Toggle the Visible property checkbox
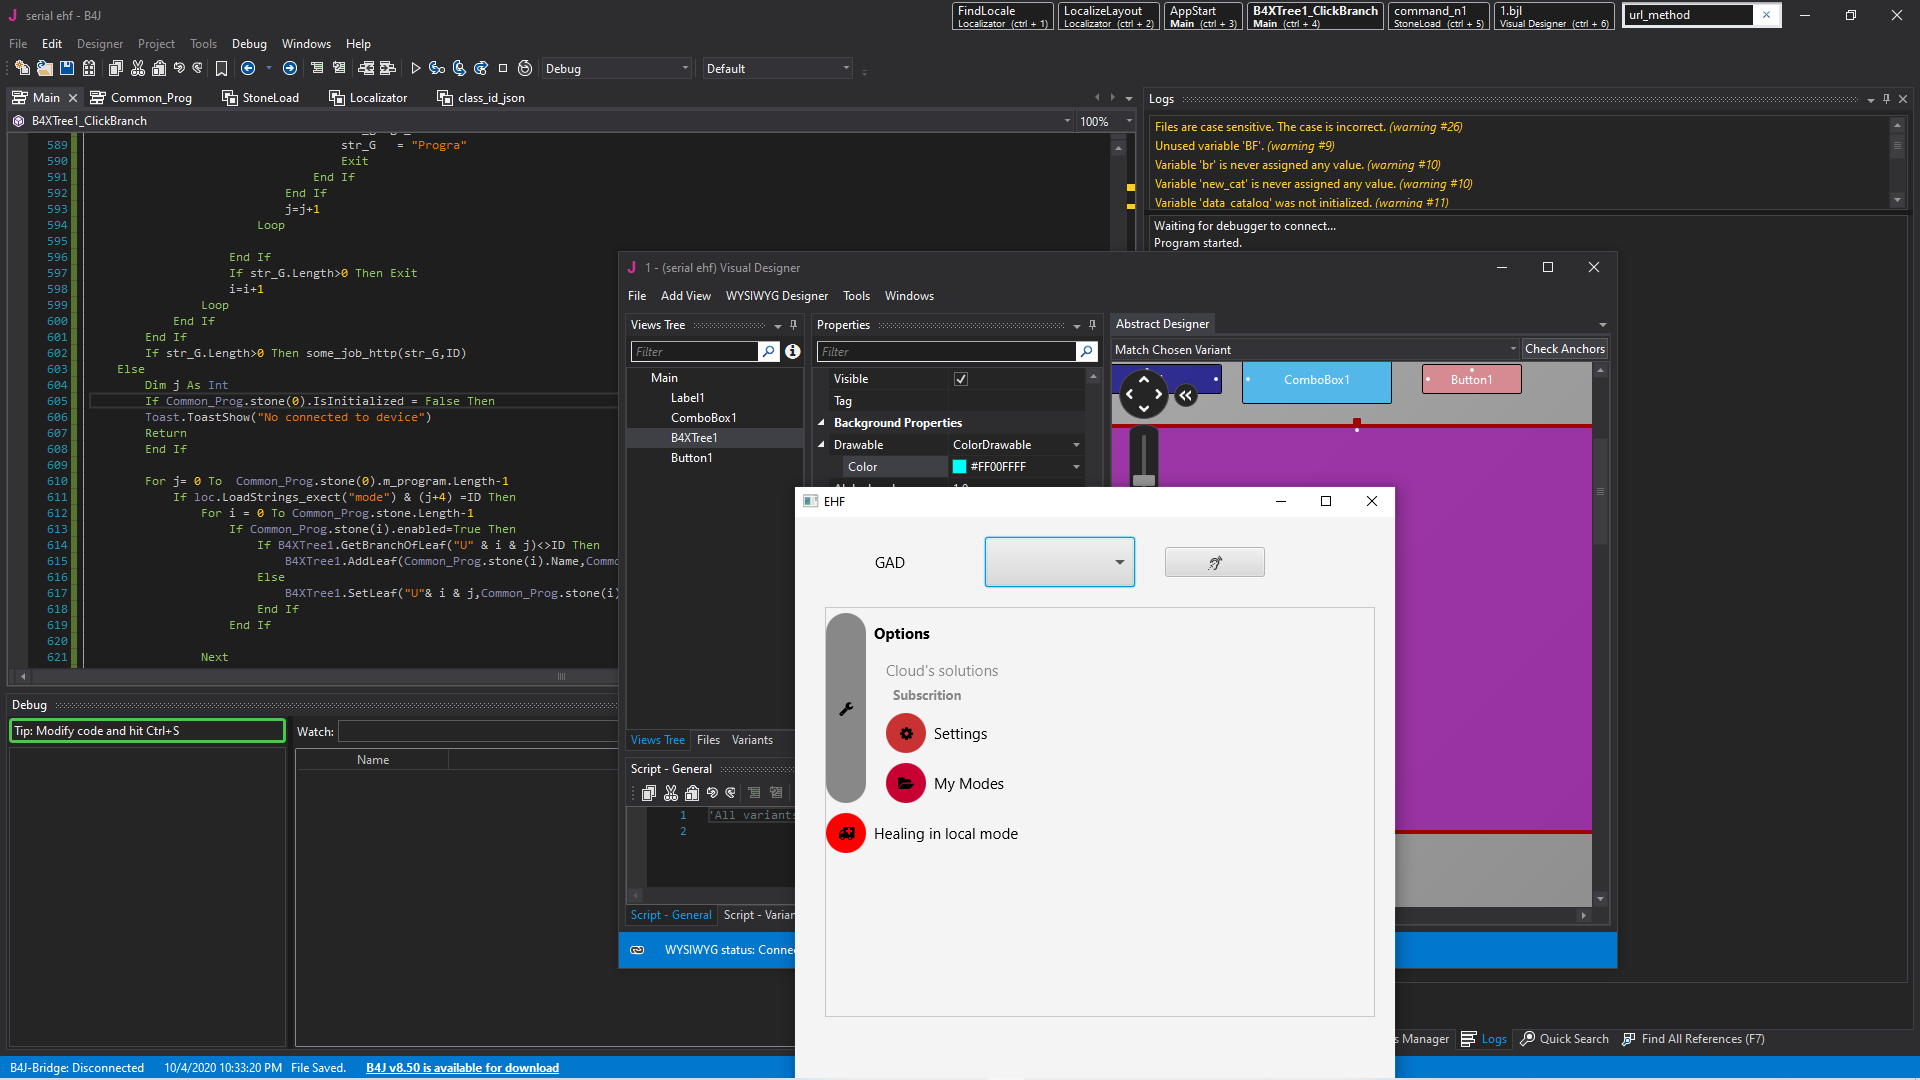This screenshot has width=1920, height=1080. pos(961,379)
